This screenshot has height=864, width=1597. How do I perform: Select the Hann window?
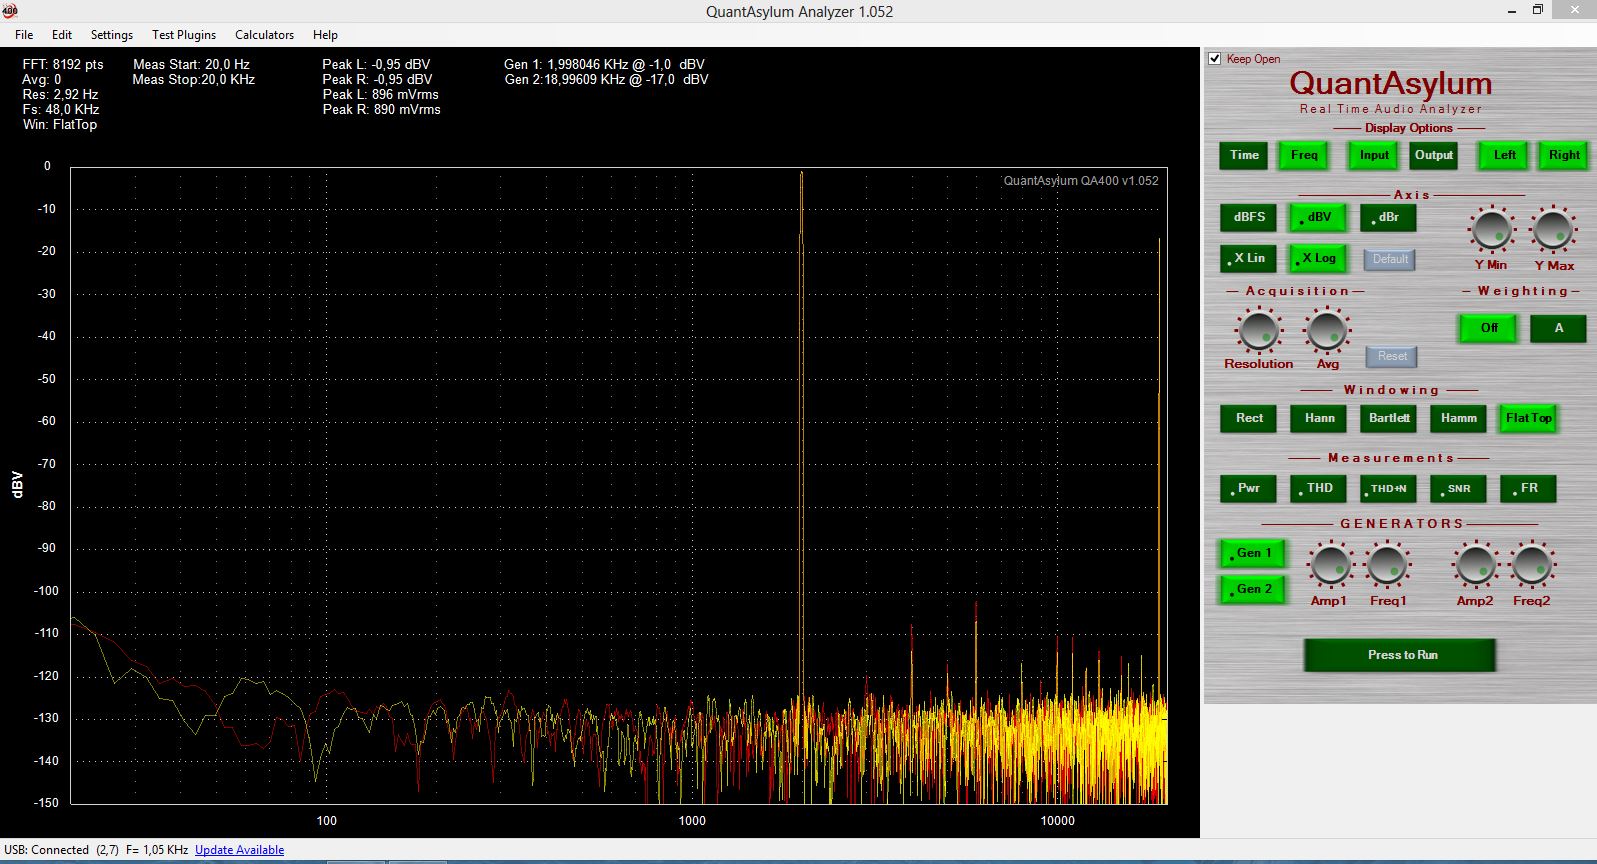pos(1319,418)
